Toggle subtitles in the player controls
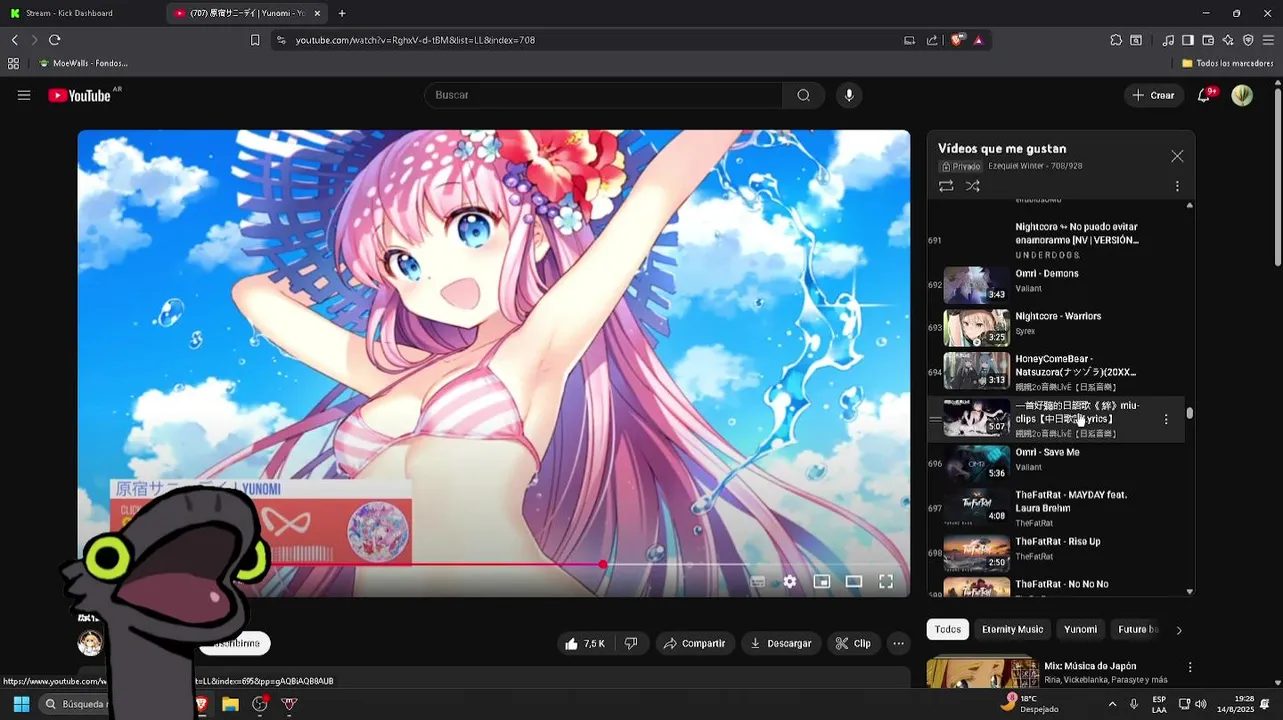Image resolution: width=1283 pixels, height=720 pixels. point(758,581)
